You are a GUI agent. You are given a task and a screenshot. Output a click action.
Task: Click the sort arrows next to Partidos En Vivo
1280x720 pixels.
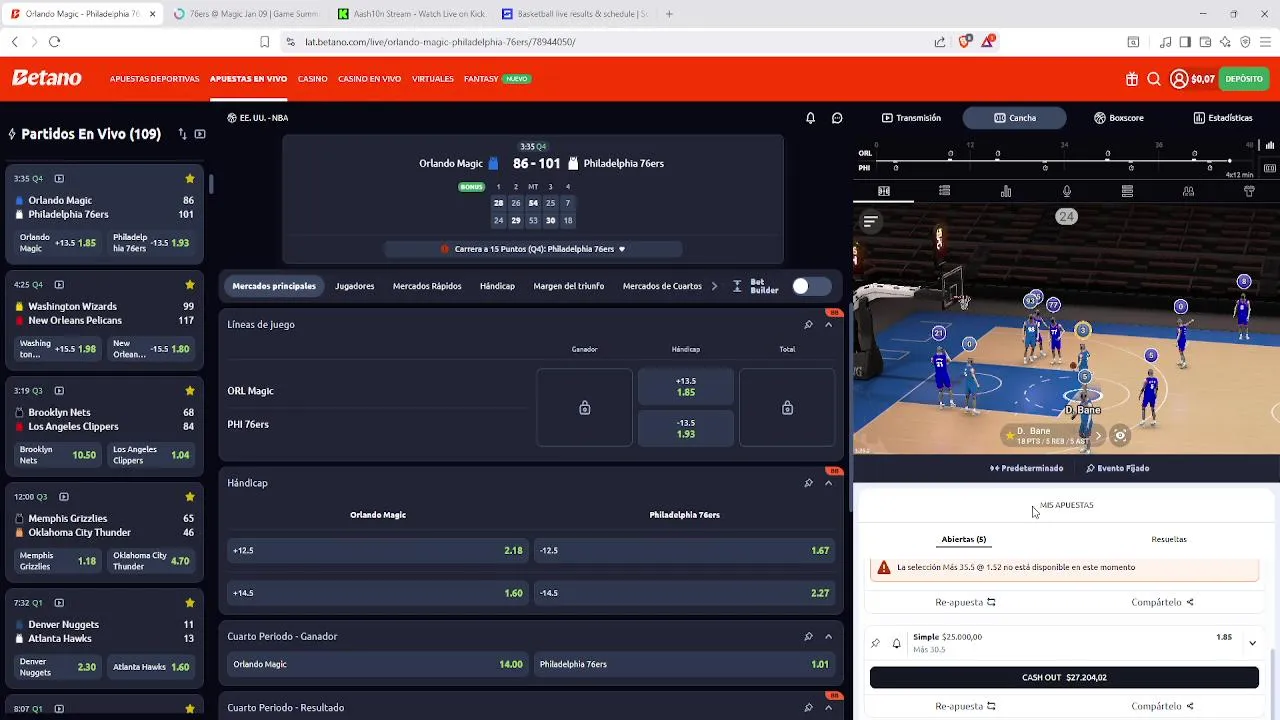tap(182, 134)
